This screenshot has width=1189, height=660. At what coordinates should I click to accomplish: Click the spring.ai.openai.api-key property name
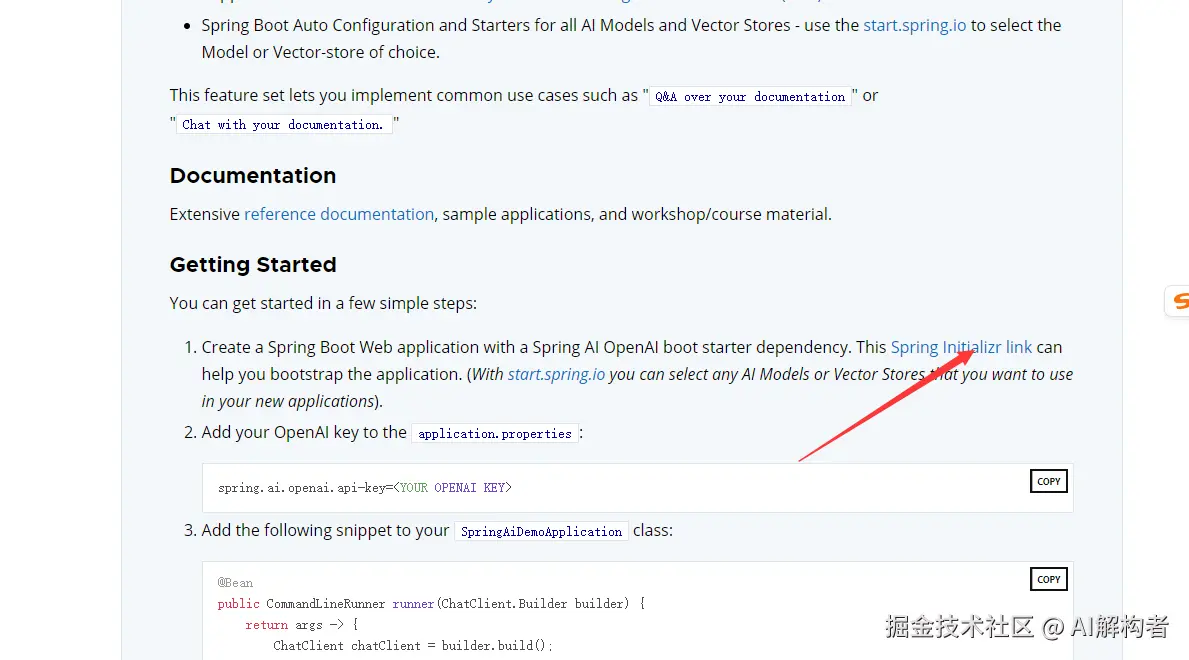pyautogui.click(x=302, y=488)
